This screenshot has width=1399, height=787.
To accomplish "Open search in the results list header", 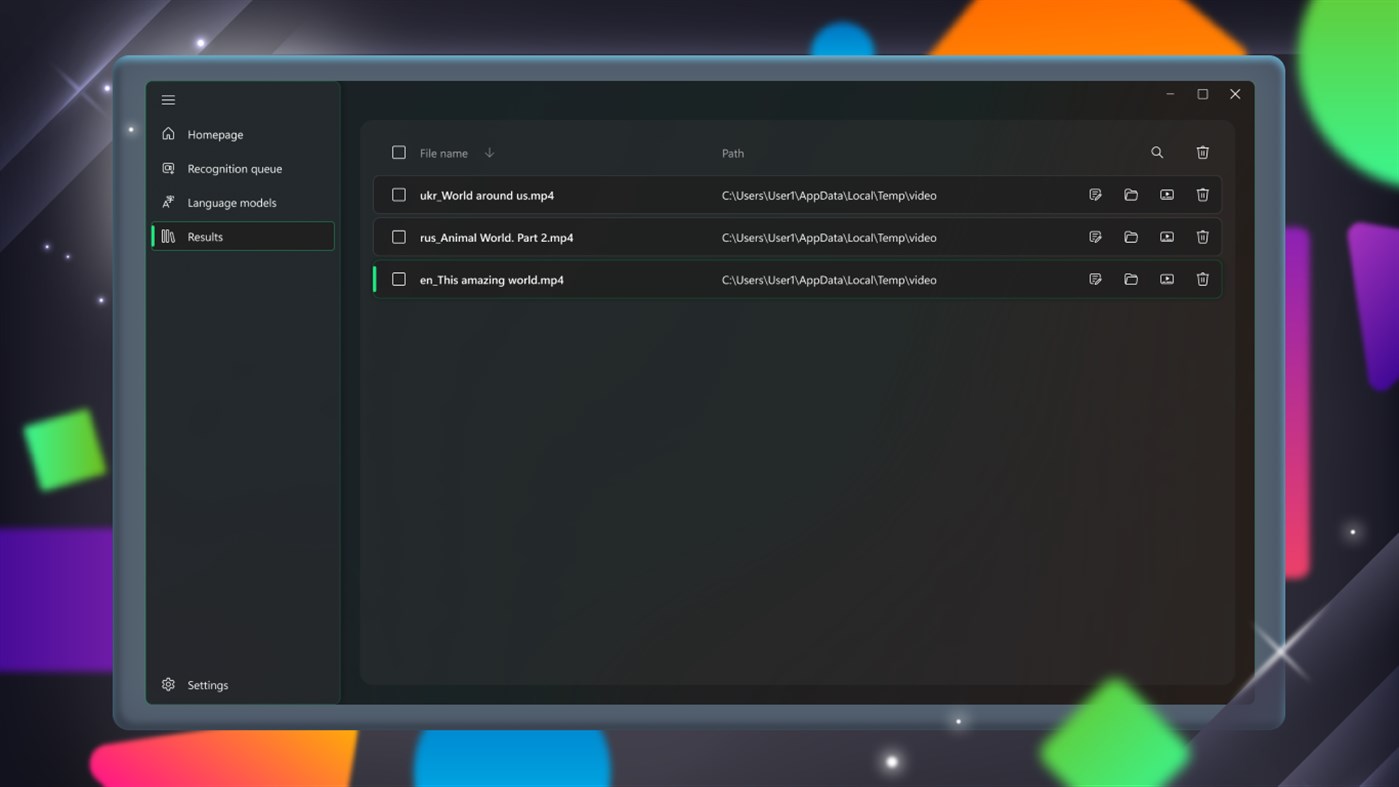I will point(1157,152).
